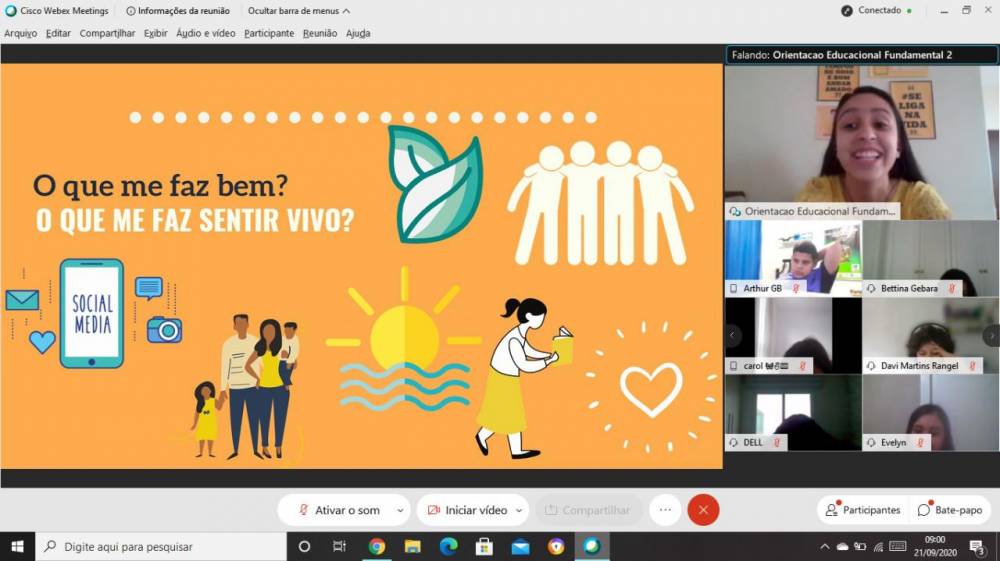Click the Cortana circle icon
The image size is (1000, 561).
pyautogui.click(x=305, y=547)
